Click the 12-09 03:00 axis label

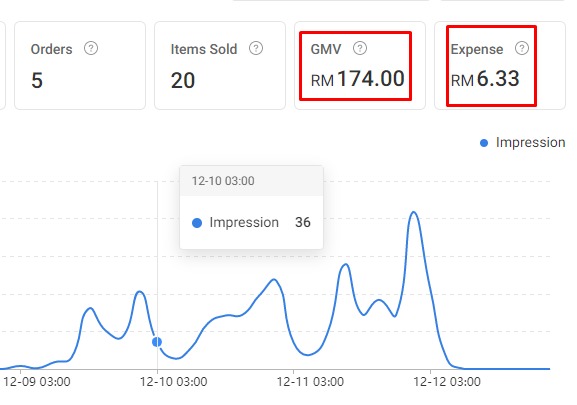click(x=36, y=381)
